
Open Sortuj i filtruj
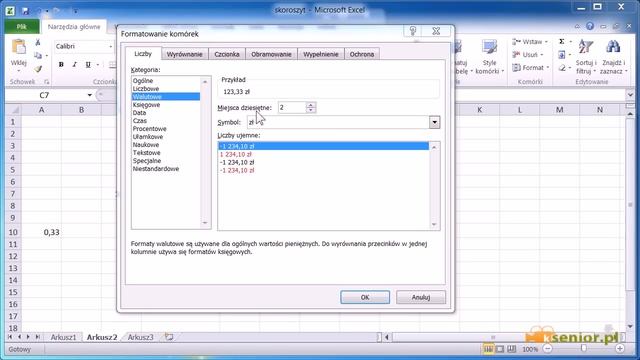pyautogui.click(x=586, y=57)
